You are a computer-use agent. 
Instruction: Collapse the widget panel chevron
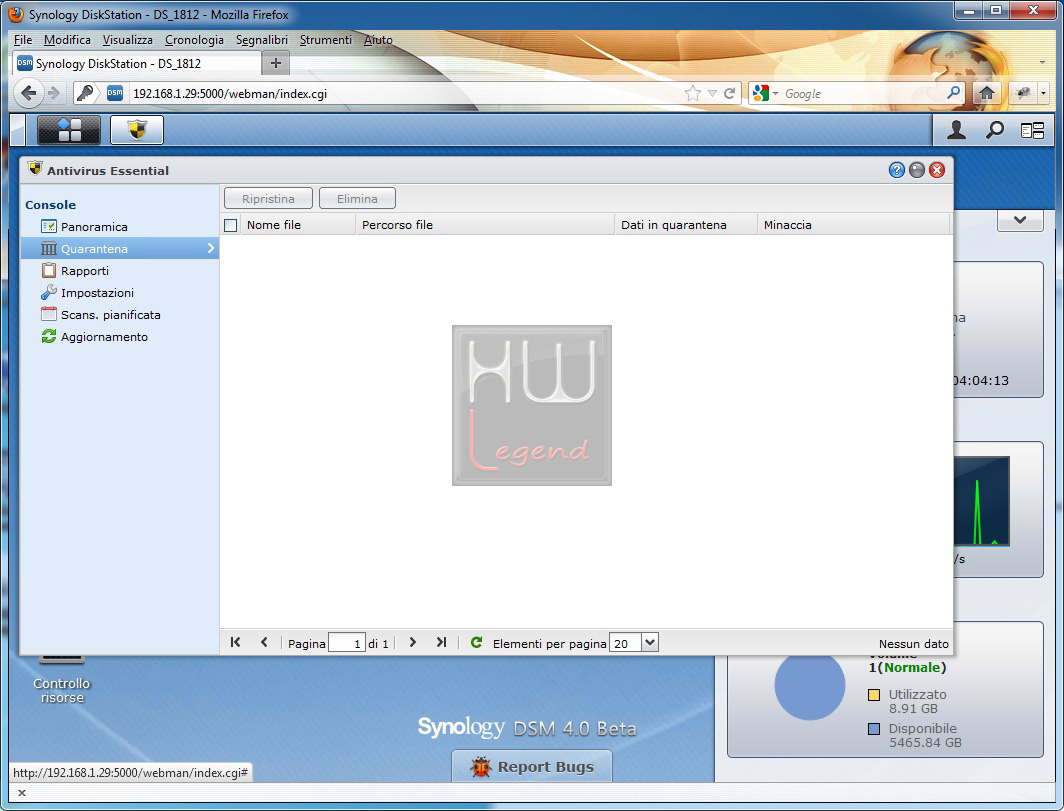coord(1019,220)
